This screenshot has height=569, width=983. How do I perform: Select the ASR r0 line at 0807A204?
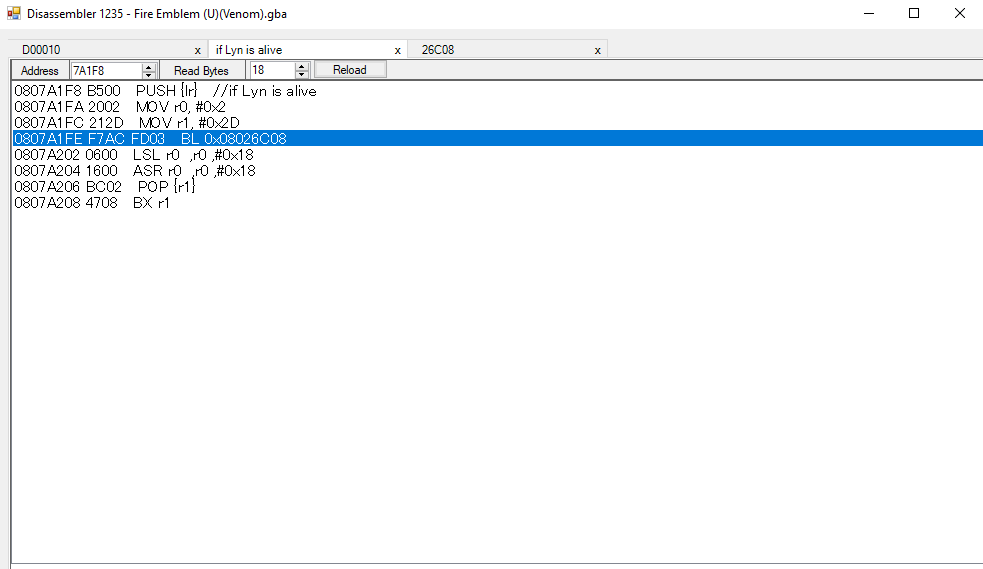(x=497, y=171)
